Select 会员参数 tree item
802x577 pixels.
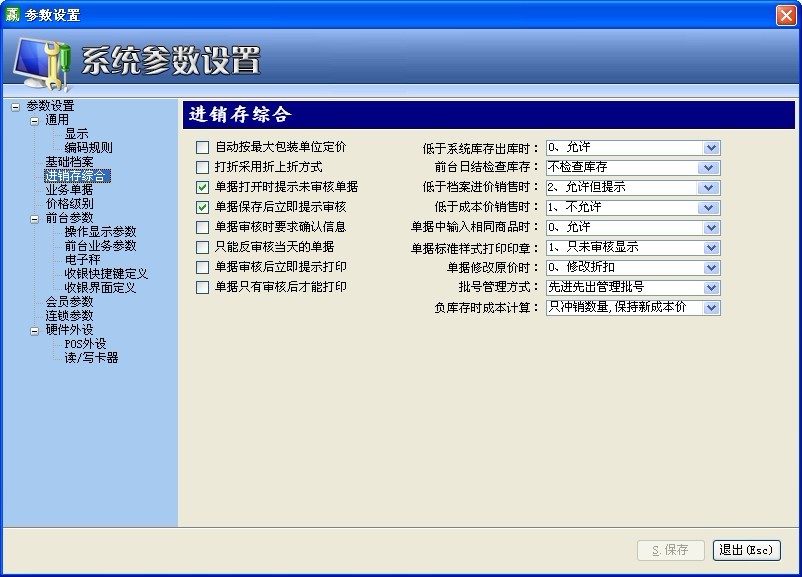pyautogui.click(x=69, y=302)
